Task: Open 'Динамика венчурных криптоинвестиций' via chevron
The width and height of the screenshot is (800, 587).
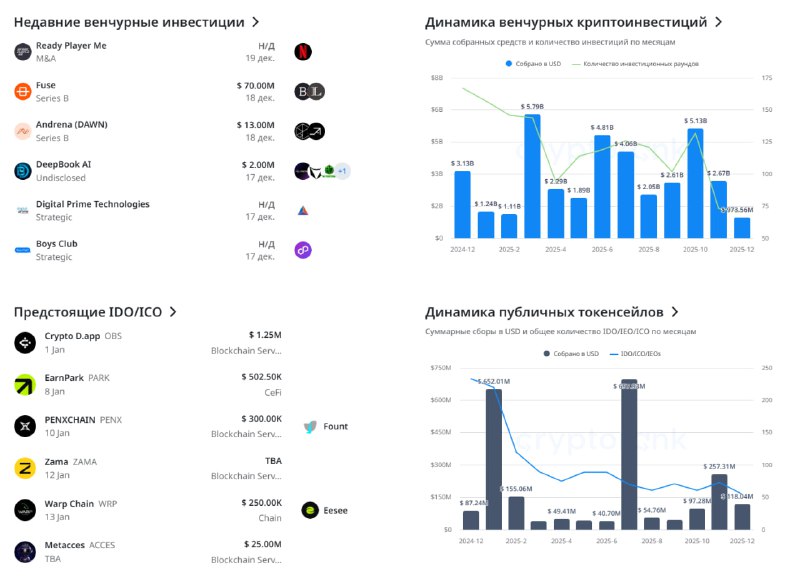Action: click(x=718, y=22)
